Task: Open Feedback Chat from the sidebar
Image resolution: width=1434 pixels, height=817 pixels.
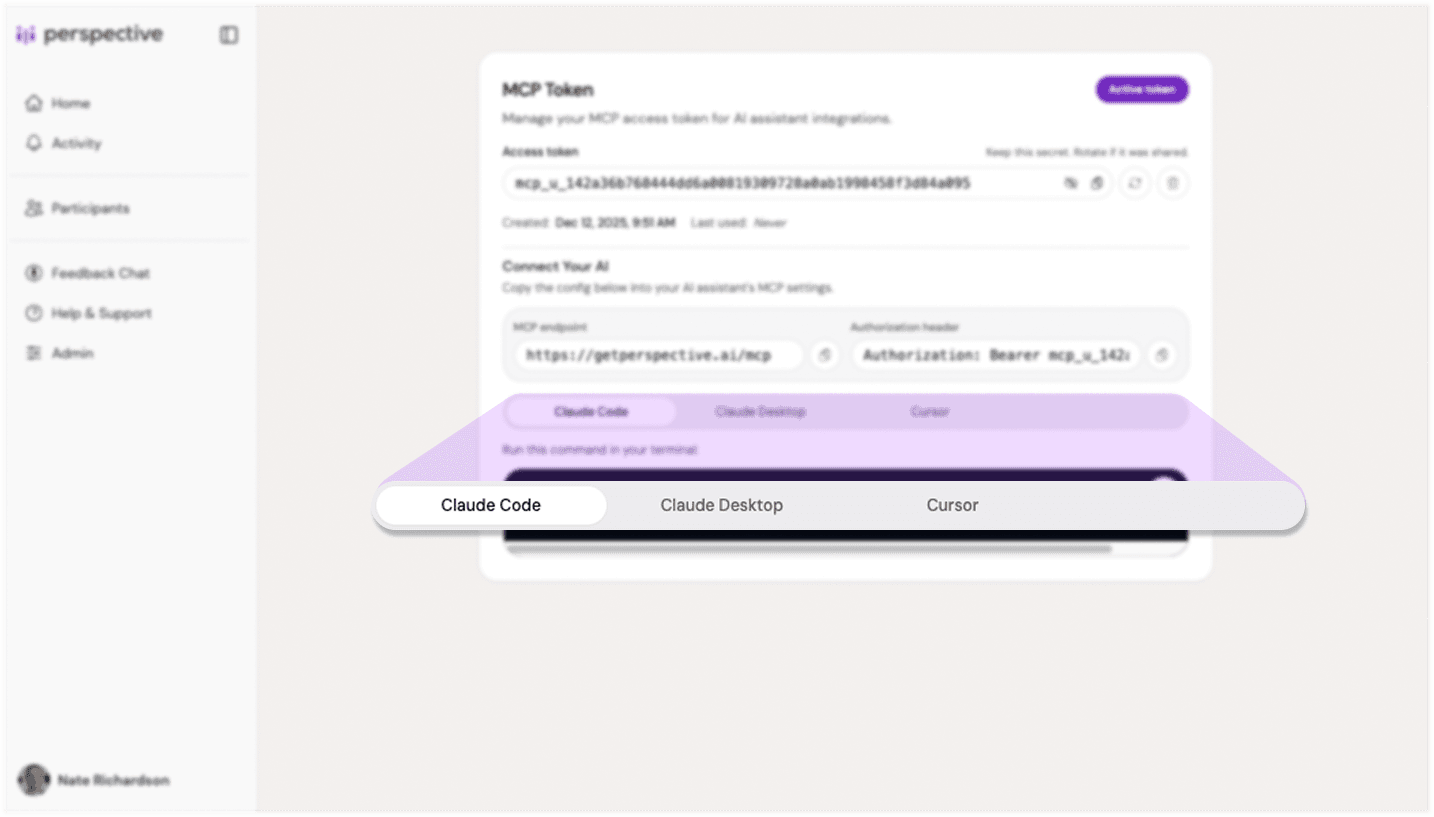Action: (x=100, y=272)
